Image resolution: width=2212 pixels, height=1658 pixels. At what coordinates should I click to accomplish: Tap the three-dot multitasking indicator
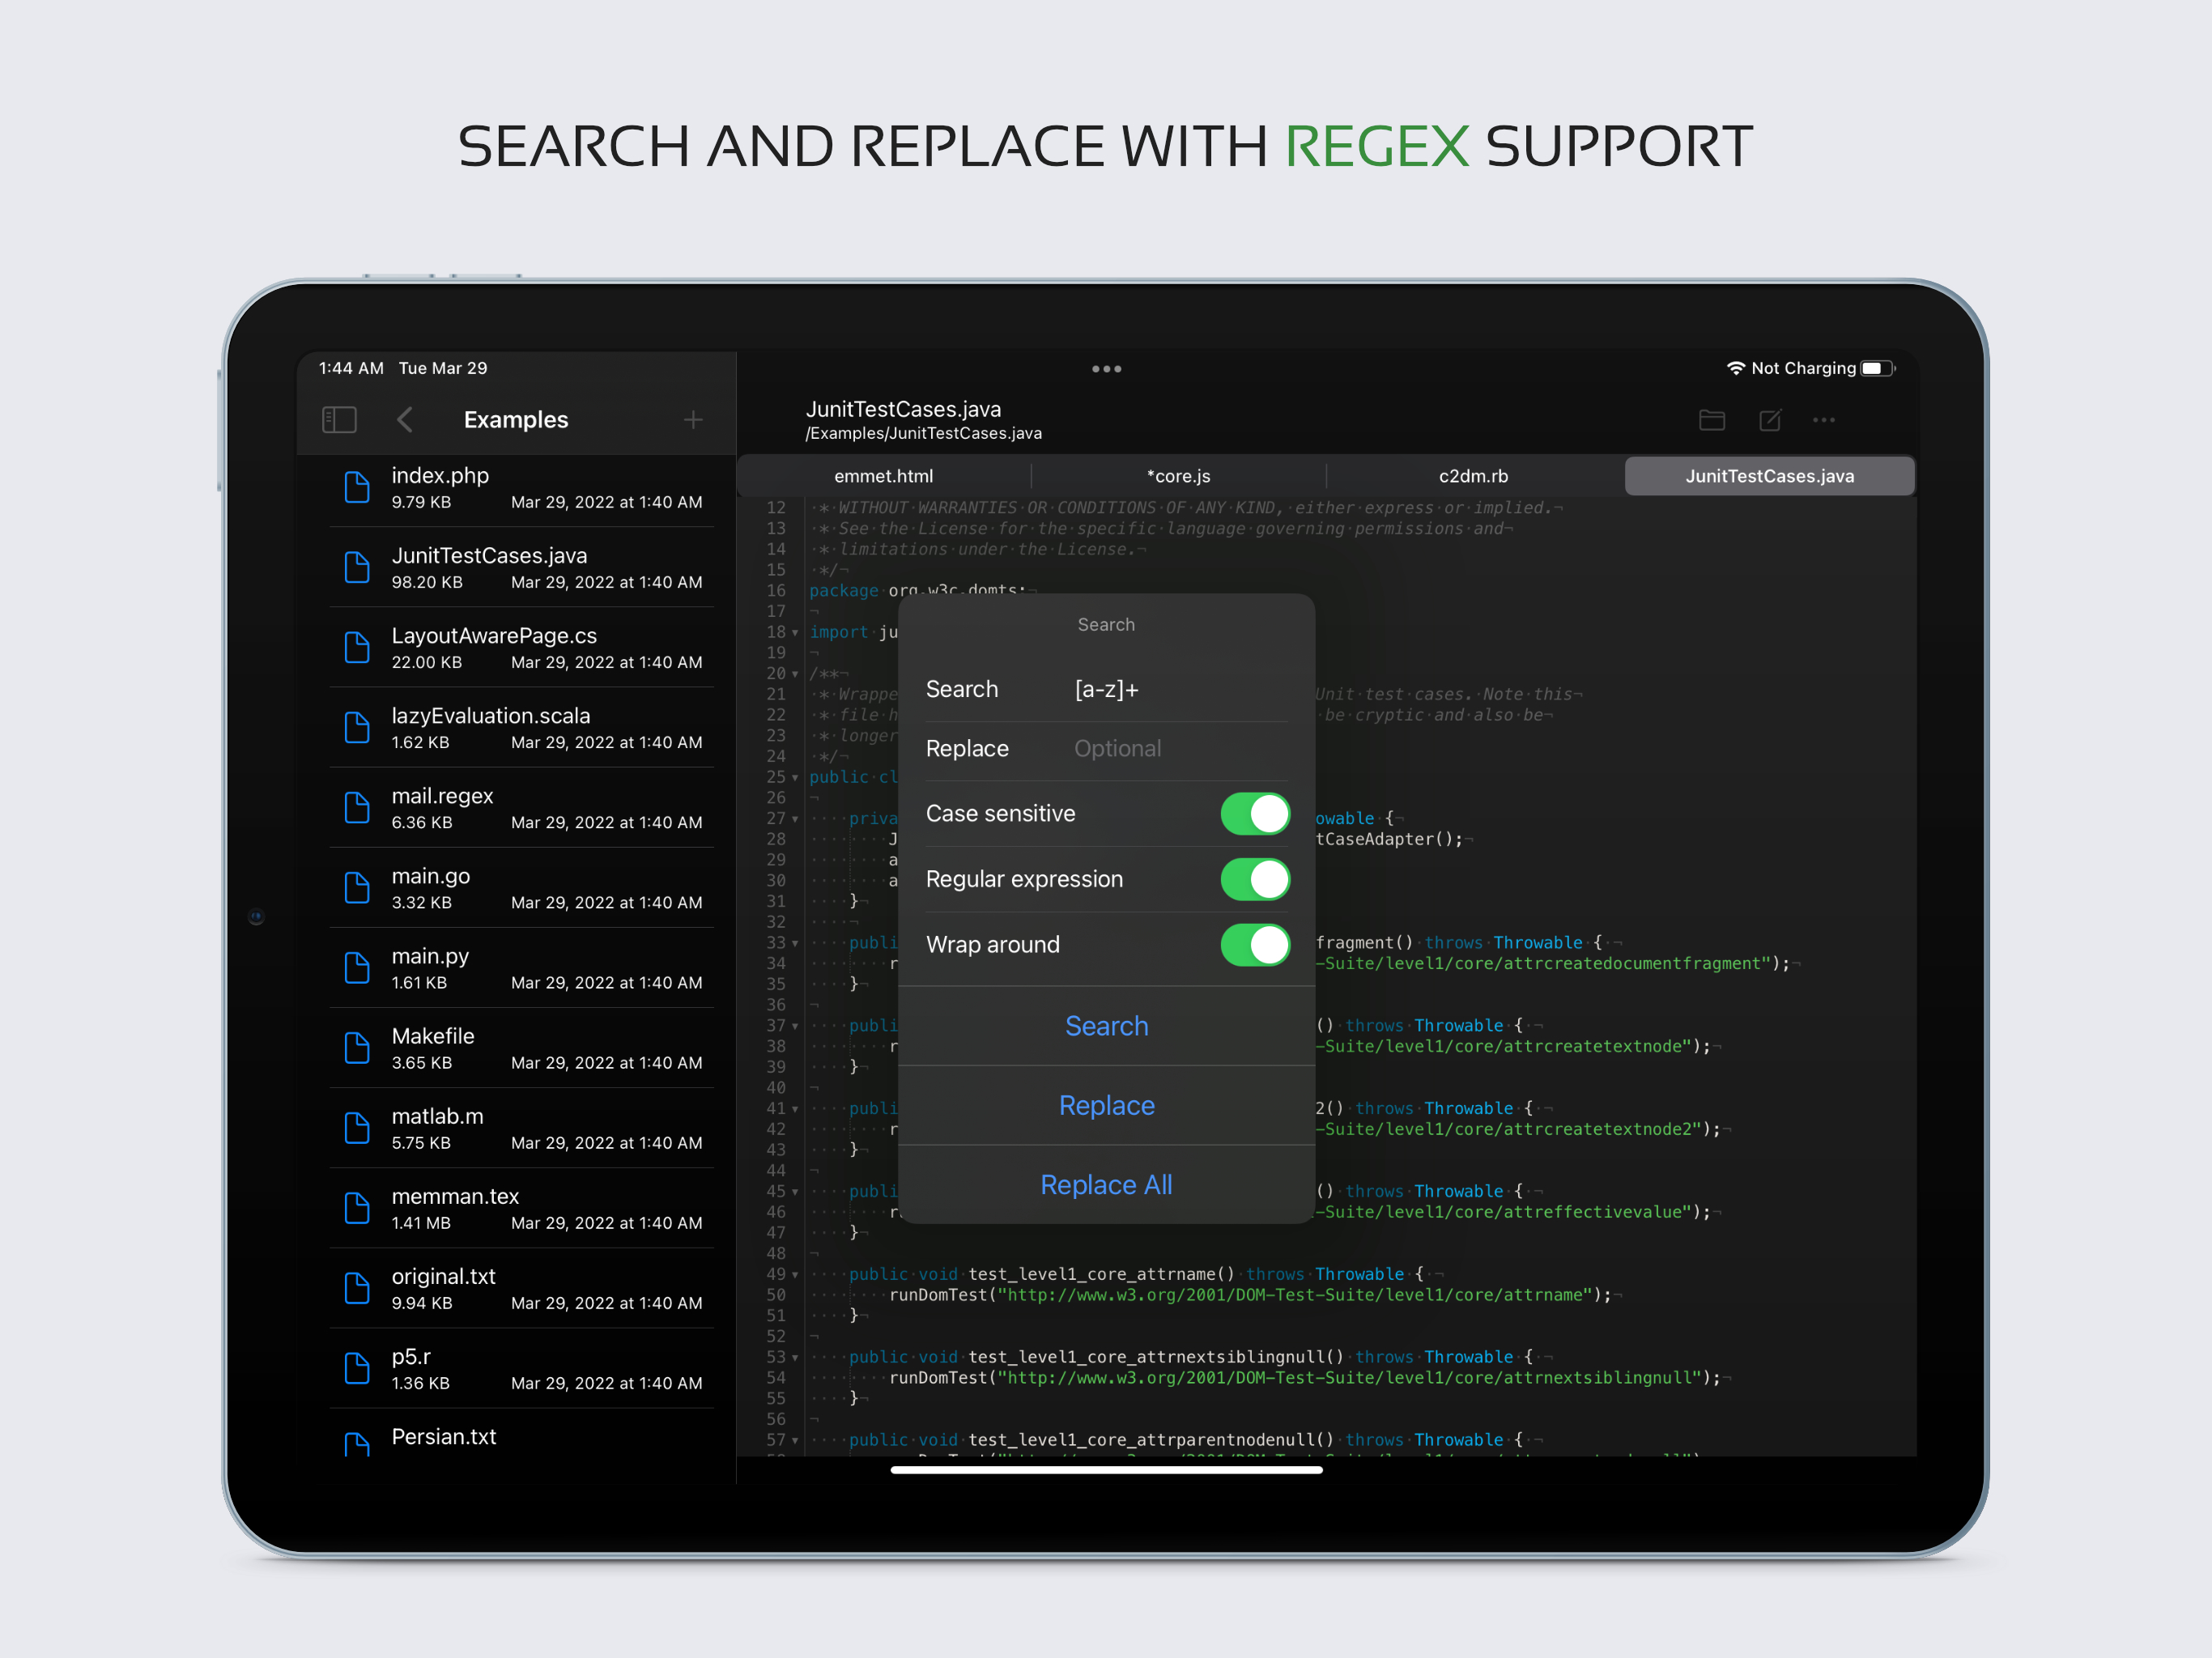click(x=1106, y=369)
